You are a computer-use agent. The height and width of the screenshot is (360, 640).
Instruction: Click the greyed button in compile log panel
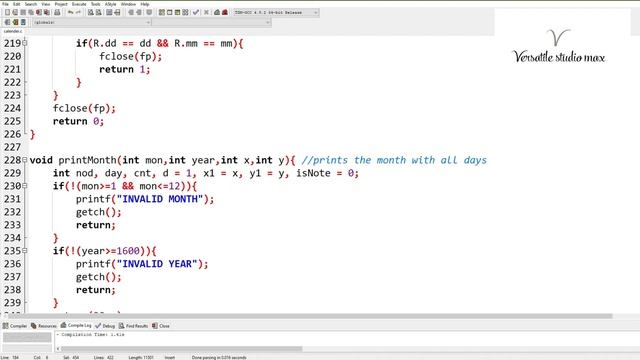(27, 337)
